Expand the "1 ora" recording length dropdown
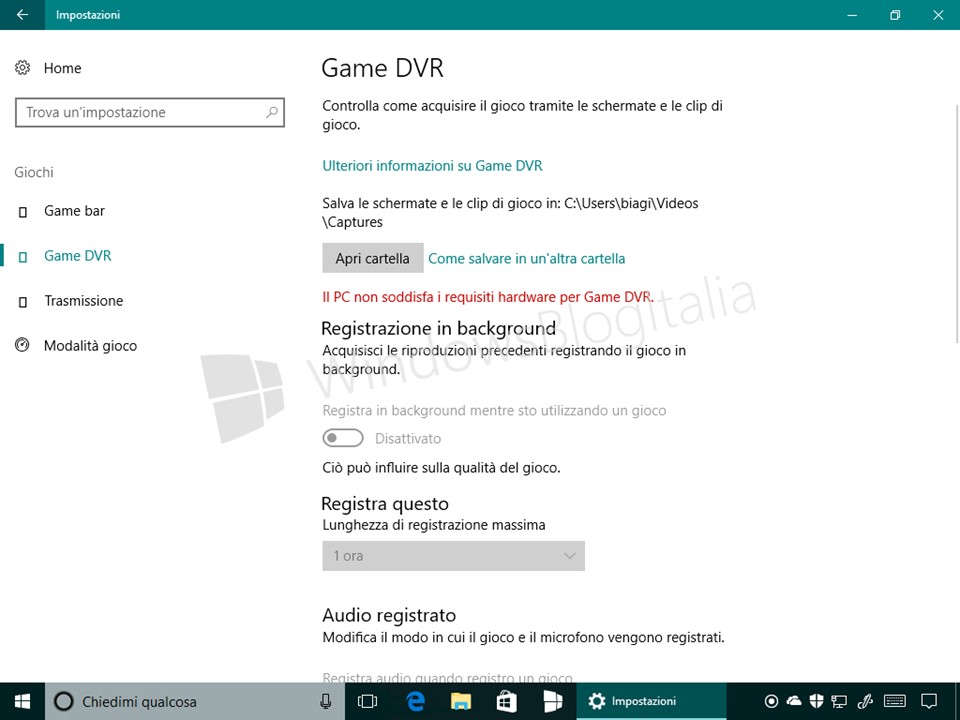The image size is (960, 720). 454,556
